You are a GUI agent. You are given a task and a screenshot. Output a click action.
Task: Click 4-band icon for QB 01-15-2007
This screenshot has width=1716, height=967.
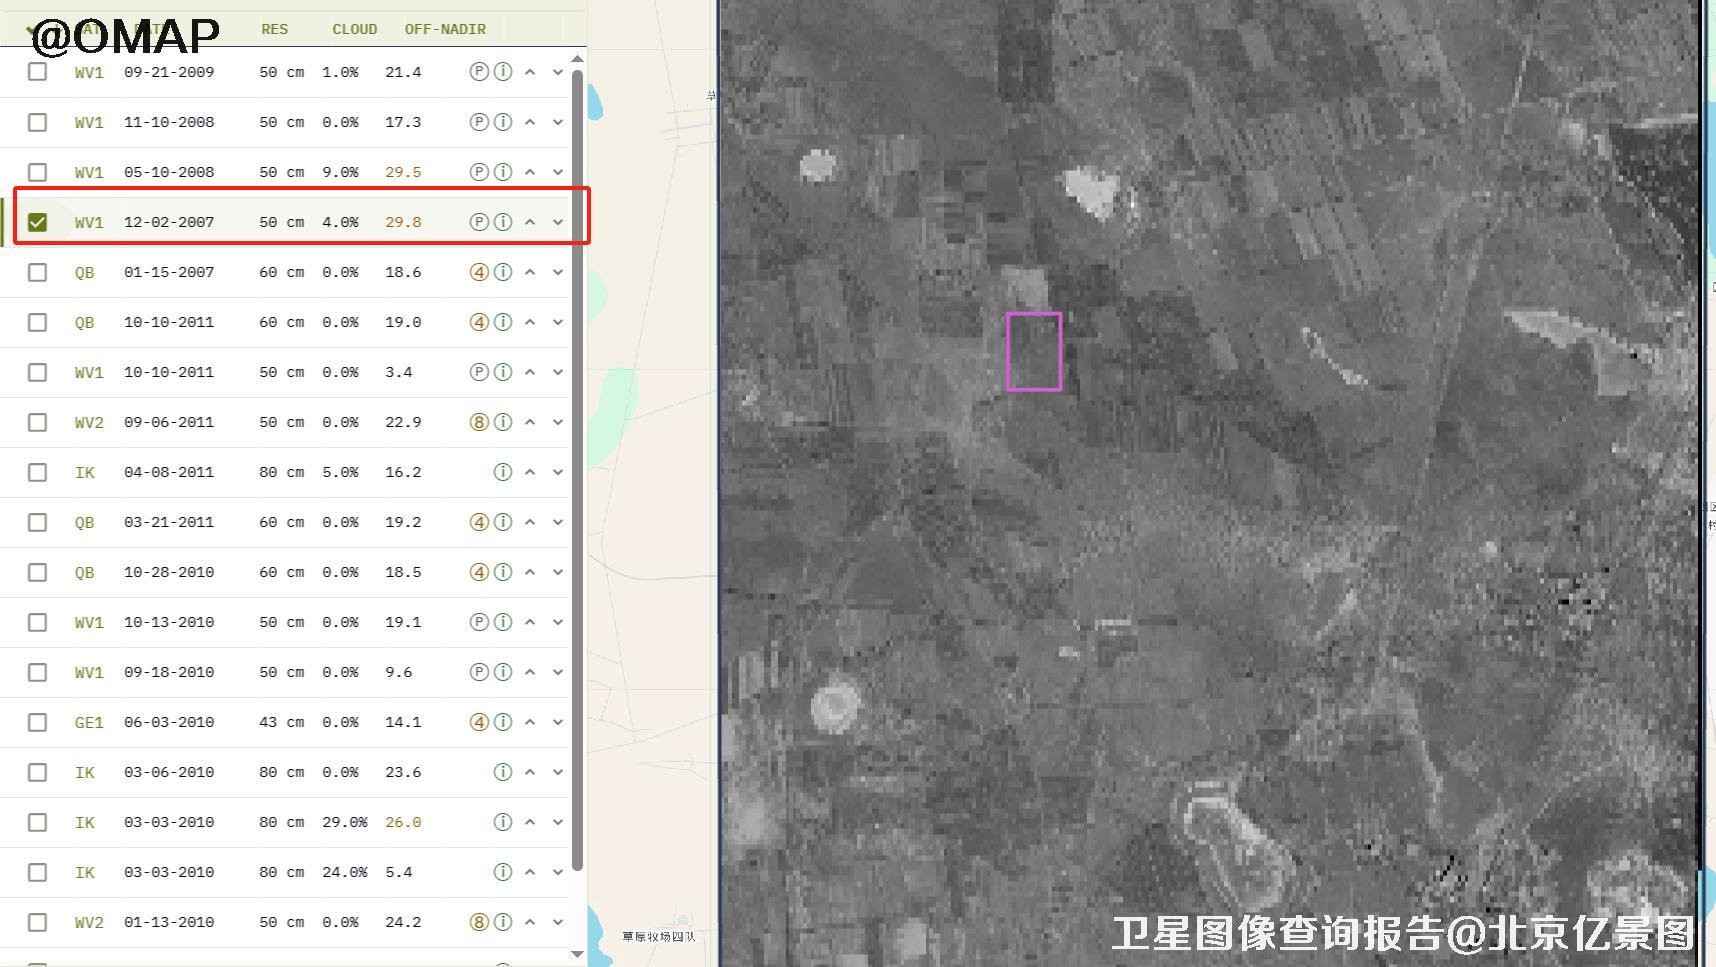tap(479, 272)
